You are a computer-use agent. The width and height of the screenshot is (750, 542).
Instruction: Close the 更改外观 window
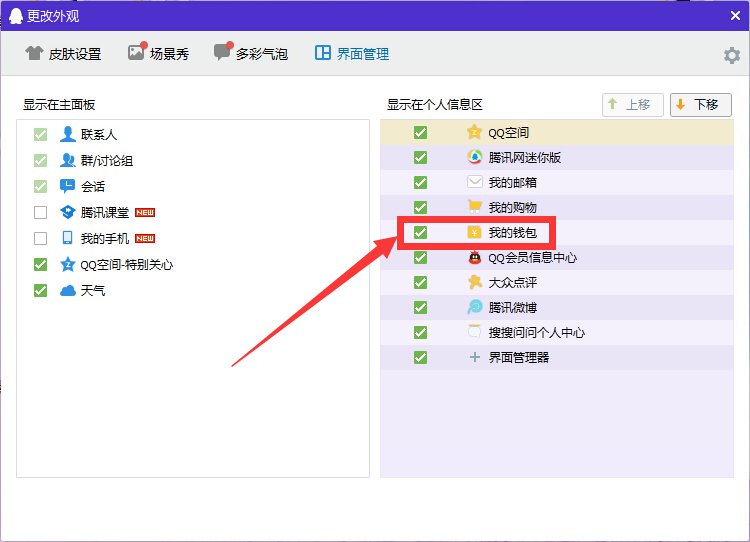pos(735,16)
